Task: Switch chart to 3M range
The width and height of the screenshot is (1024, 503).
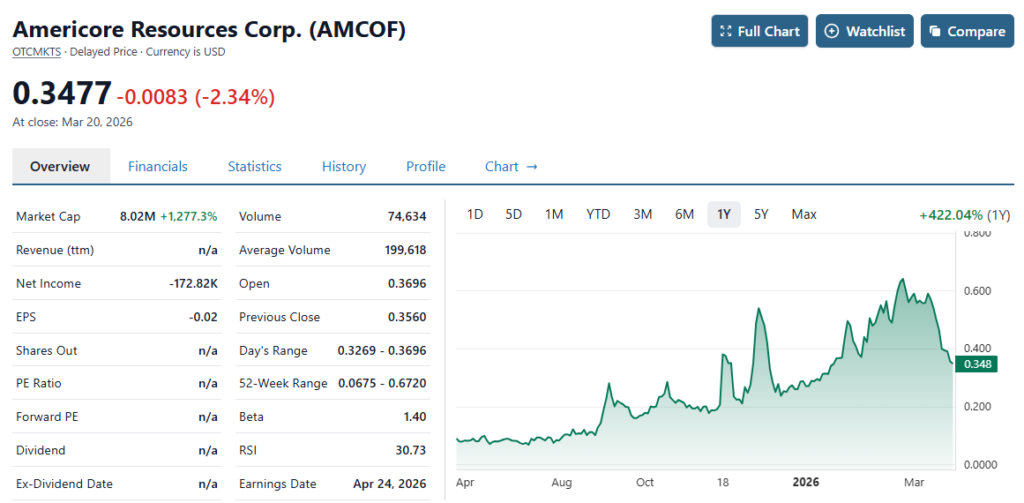Action: coord(643,214)
